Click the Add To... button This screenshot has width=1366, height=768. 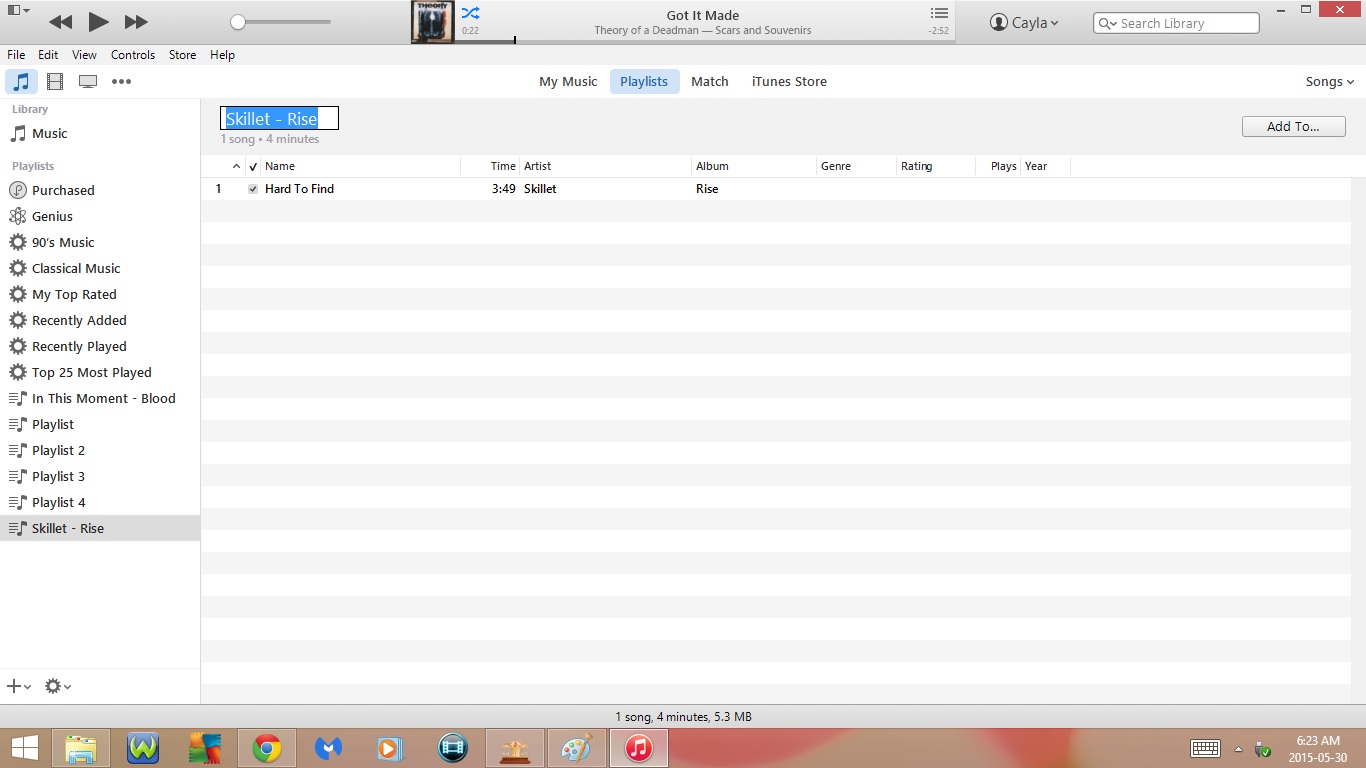pyautogui.click(x=1293, y=127)
